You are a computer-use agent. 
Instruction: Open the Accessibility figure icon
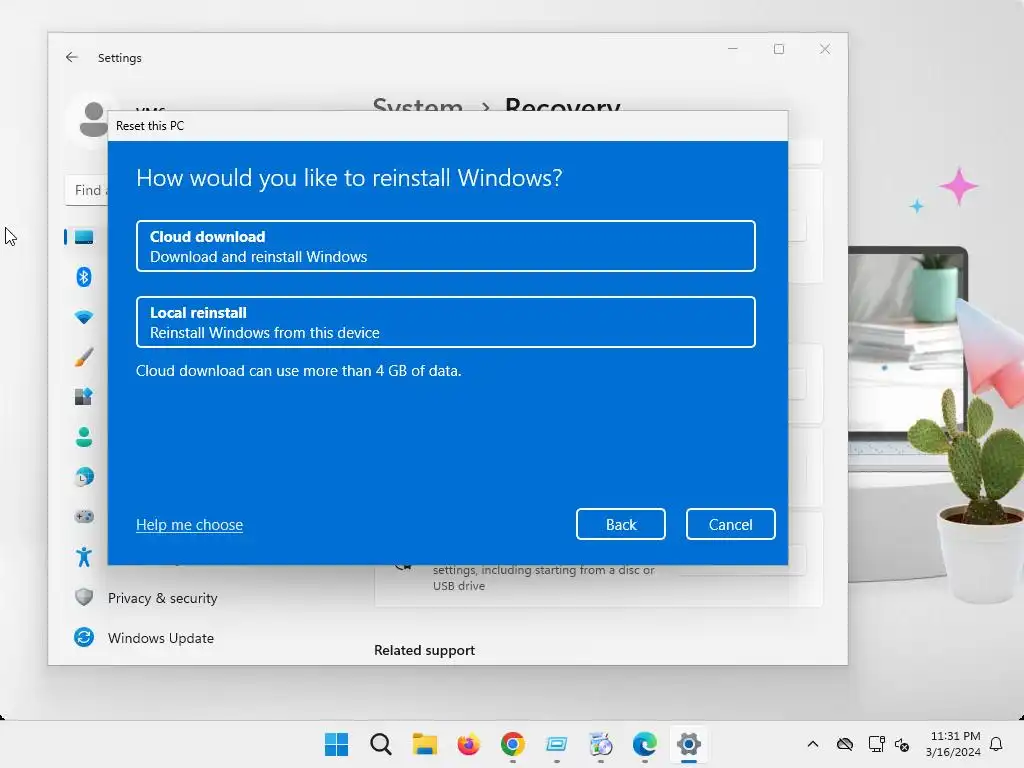[84, 556]
